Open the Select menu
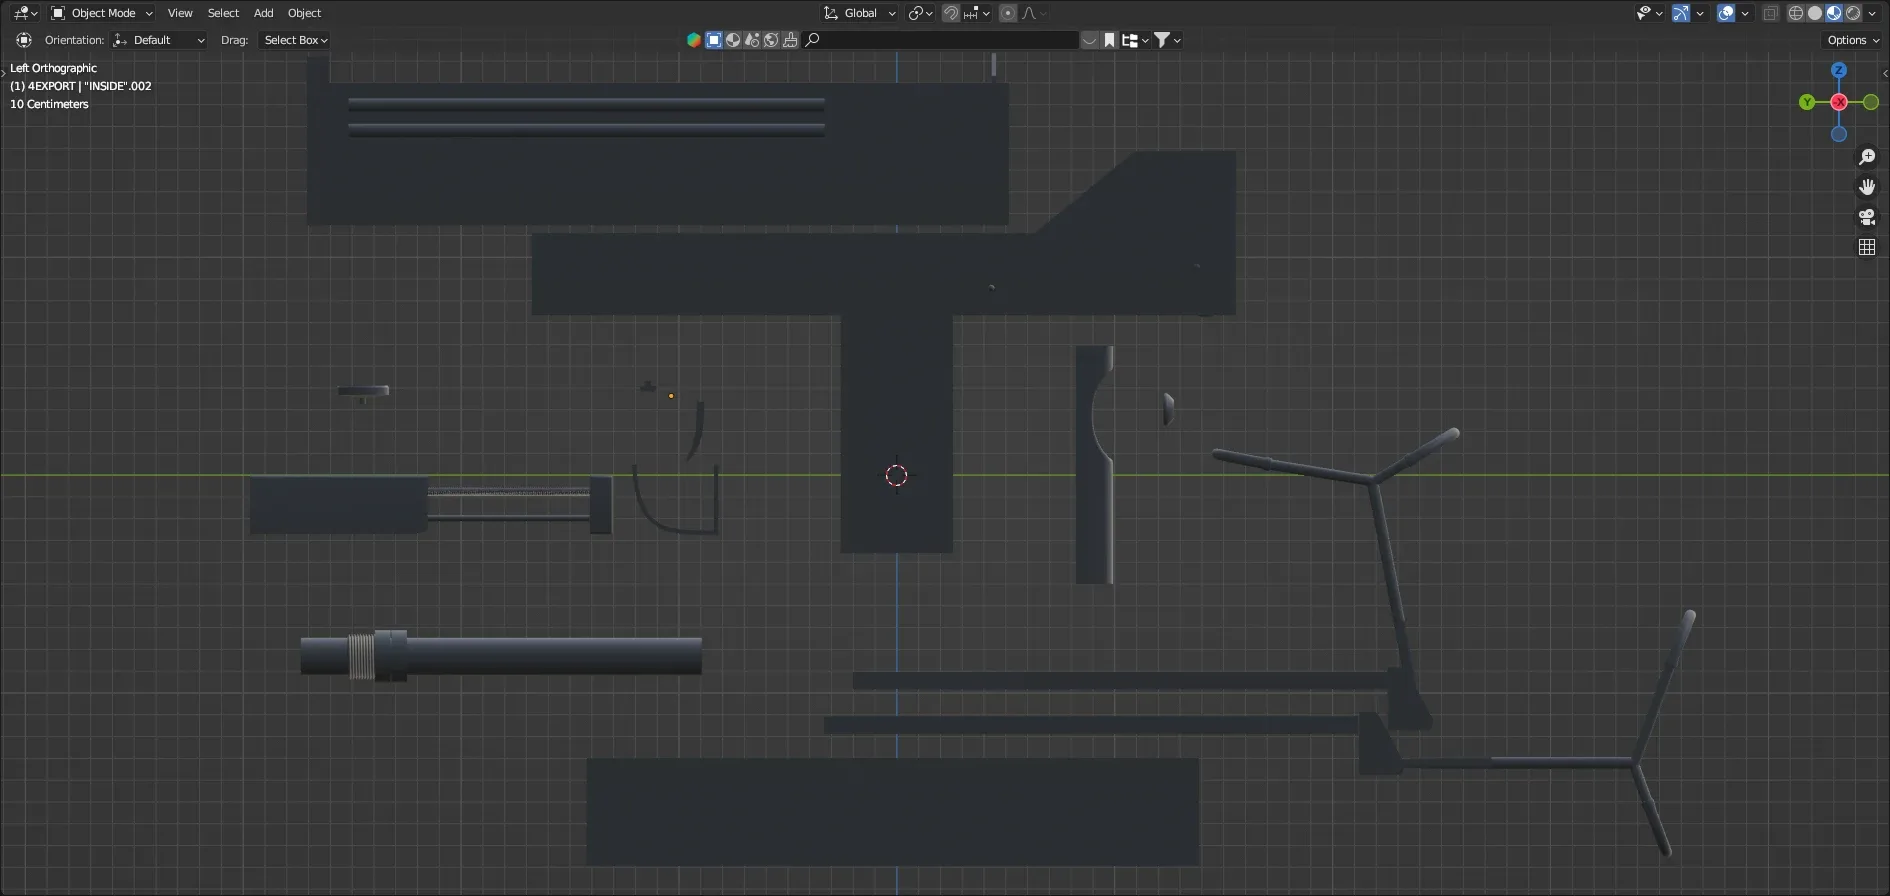This screenshot has width=1890, height=896. pos(223,13)
